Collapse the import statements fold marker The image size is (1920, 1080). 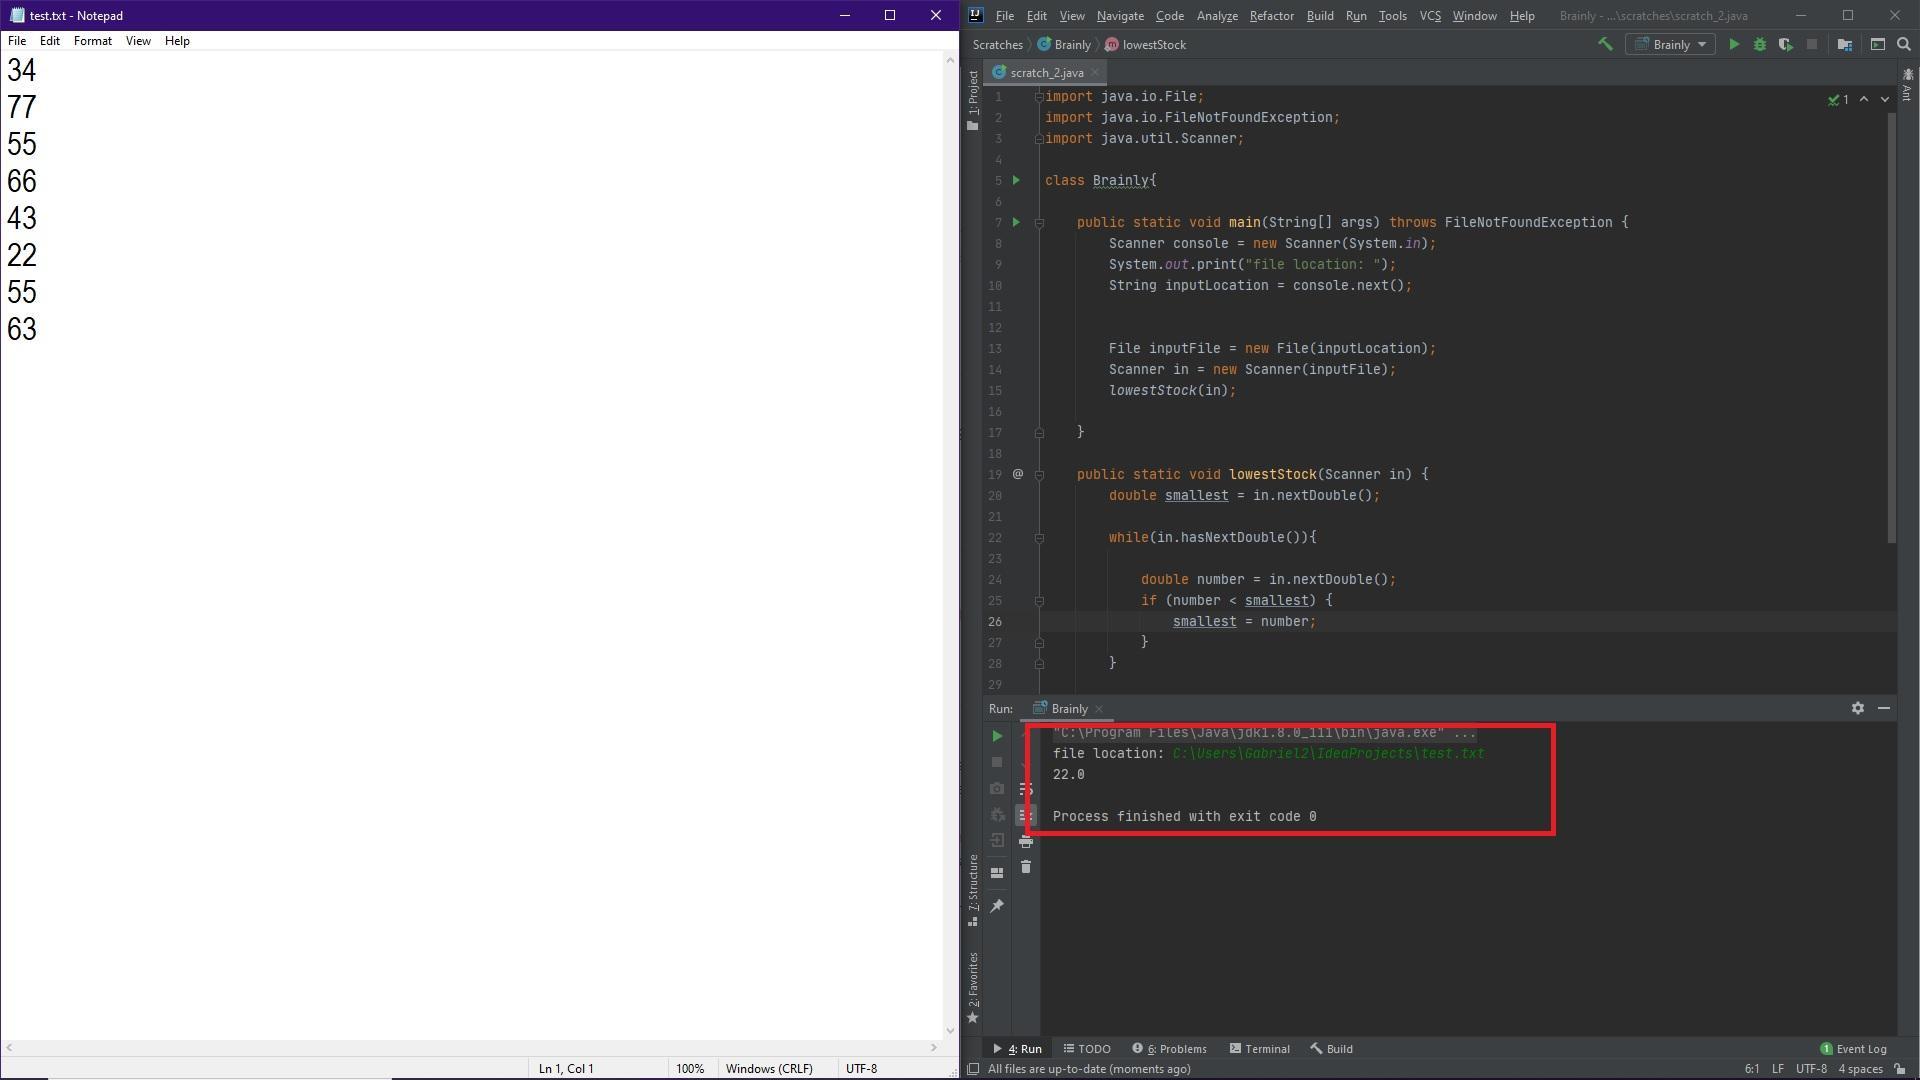coord(1039,97)
